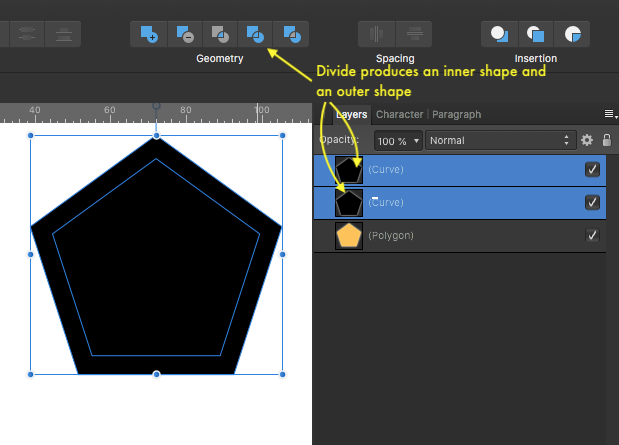Viewport: 619px width, 445px height.
Task: Click the bottom-right selection handle
Action: [x=282, y=374]
